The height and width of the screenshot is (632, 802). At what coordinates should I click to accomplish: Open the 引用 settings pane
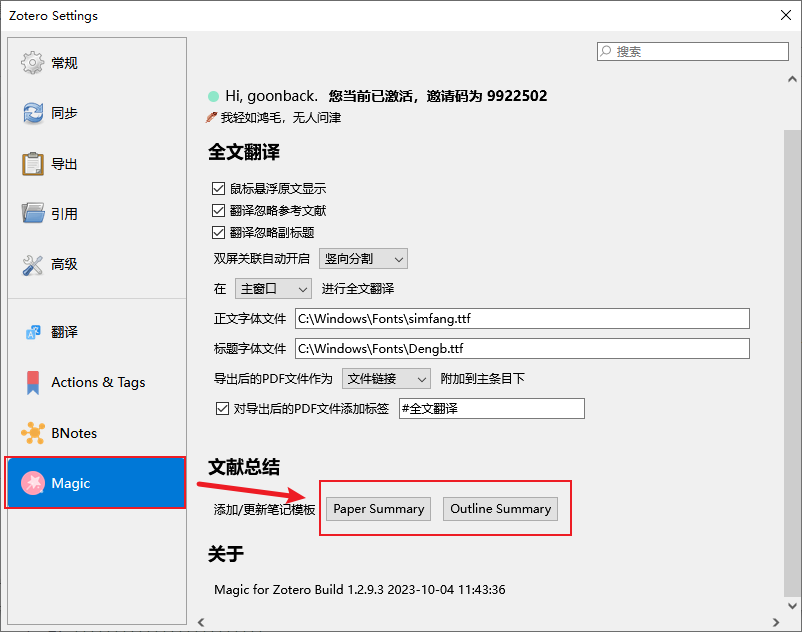click(x=97, y=214)
